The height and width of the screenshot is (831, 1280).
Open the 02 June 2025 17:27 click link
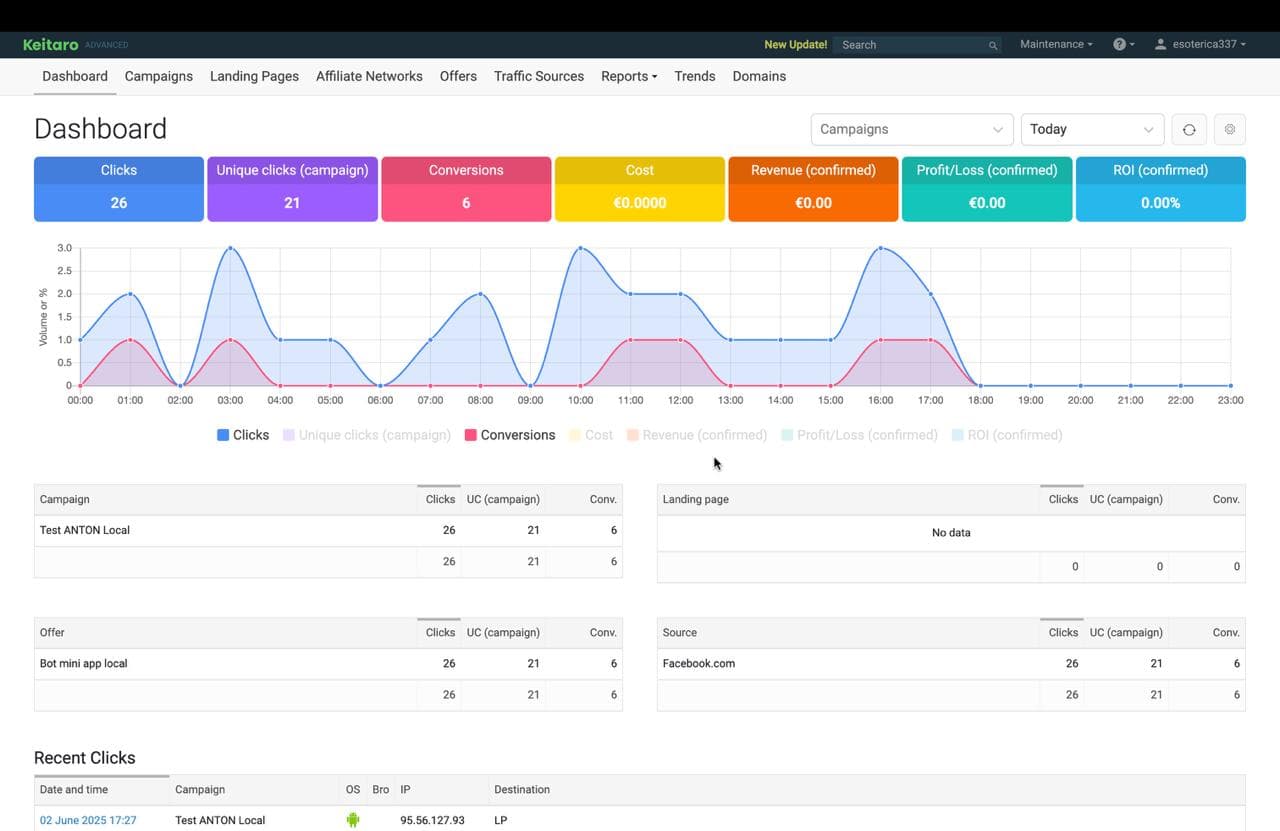coord(88,820)
